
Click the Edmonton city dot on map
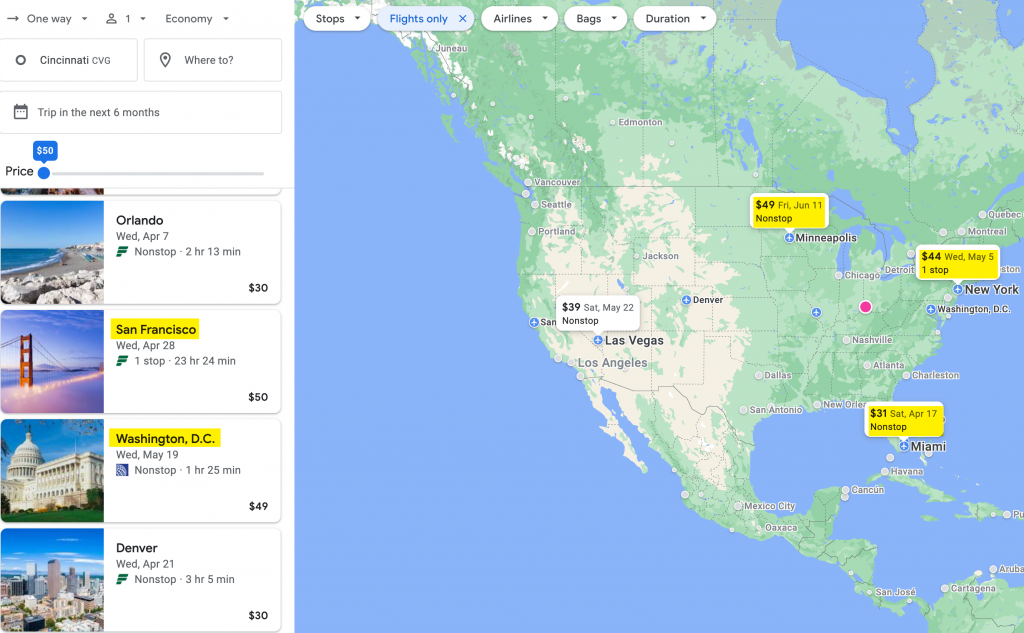point(613,122)
